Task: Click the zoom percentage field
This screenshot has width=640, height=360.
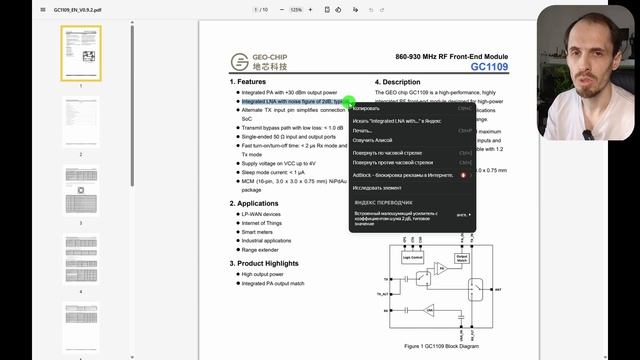Action: pos(296,9)
